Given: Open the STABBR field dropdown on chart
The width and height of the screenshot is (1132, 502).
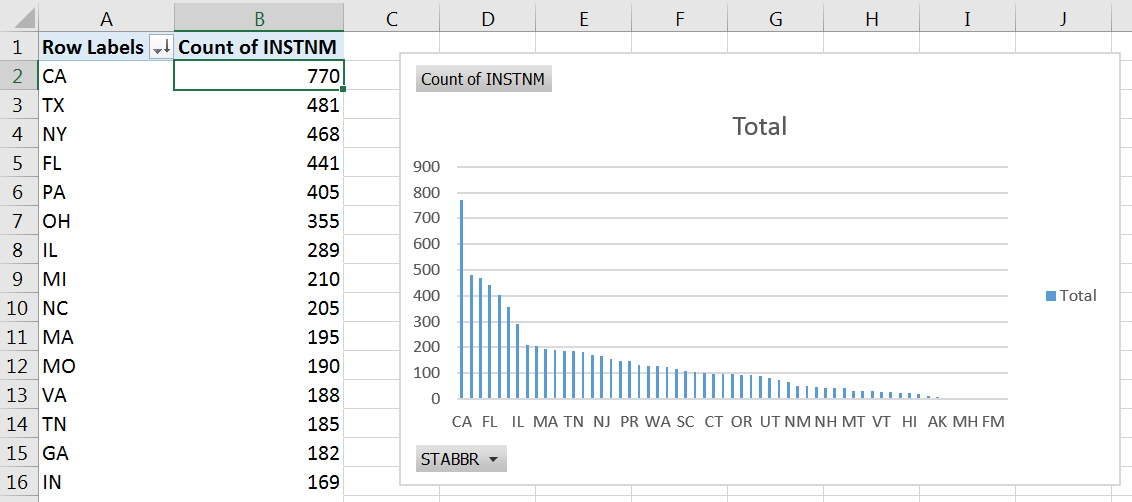Looking at the screenshot, I should [461, 459].
